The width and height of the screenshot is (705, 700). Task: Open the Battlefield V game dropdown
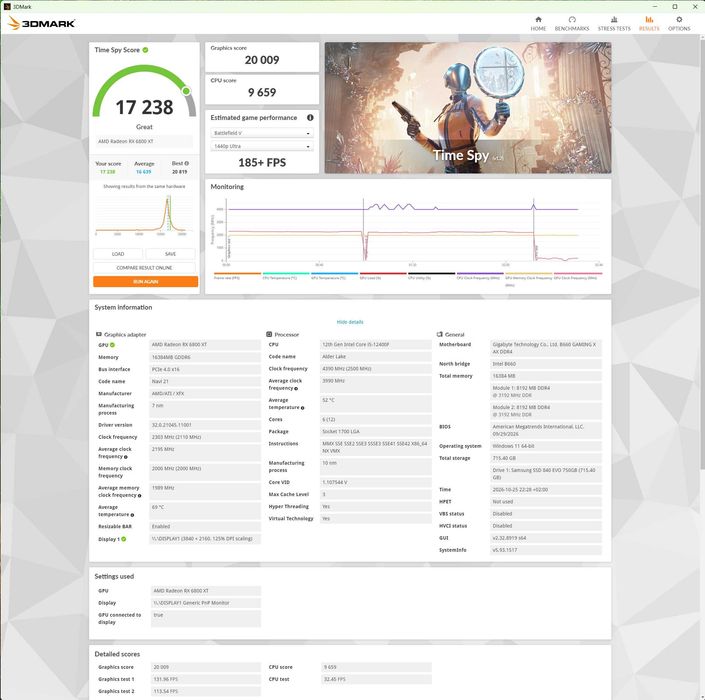point(262,133)
